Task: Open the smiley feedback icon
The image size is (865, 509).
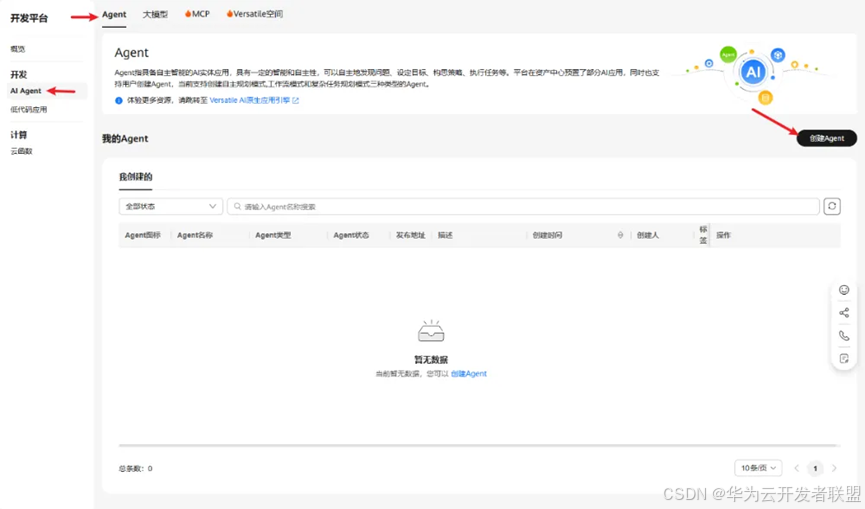Action: click(x=844, y=290)
